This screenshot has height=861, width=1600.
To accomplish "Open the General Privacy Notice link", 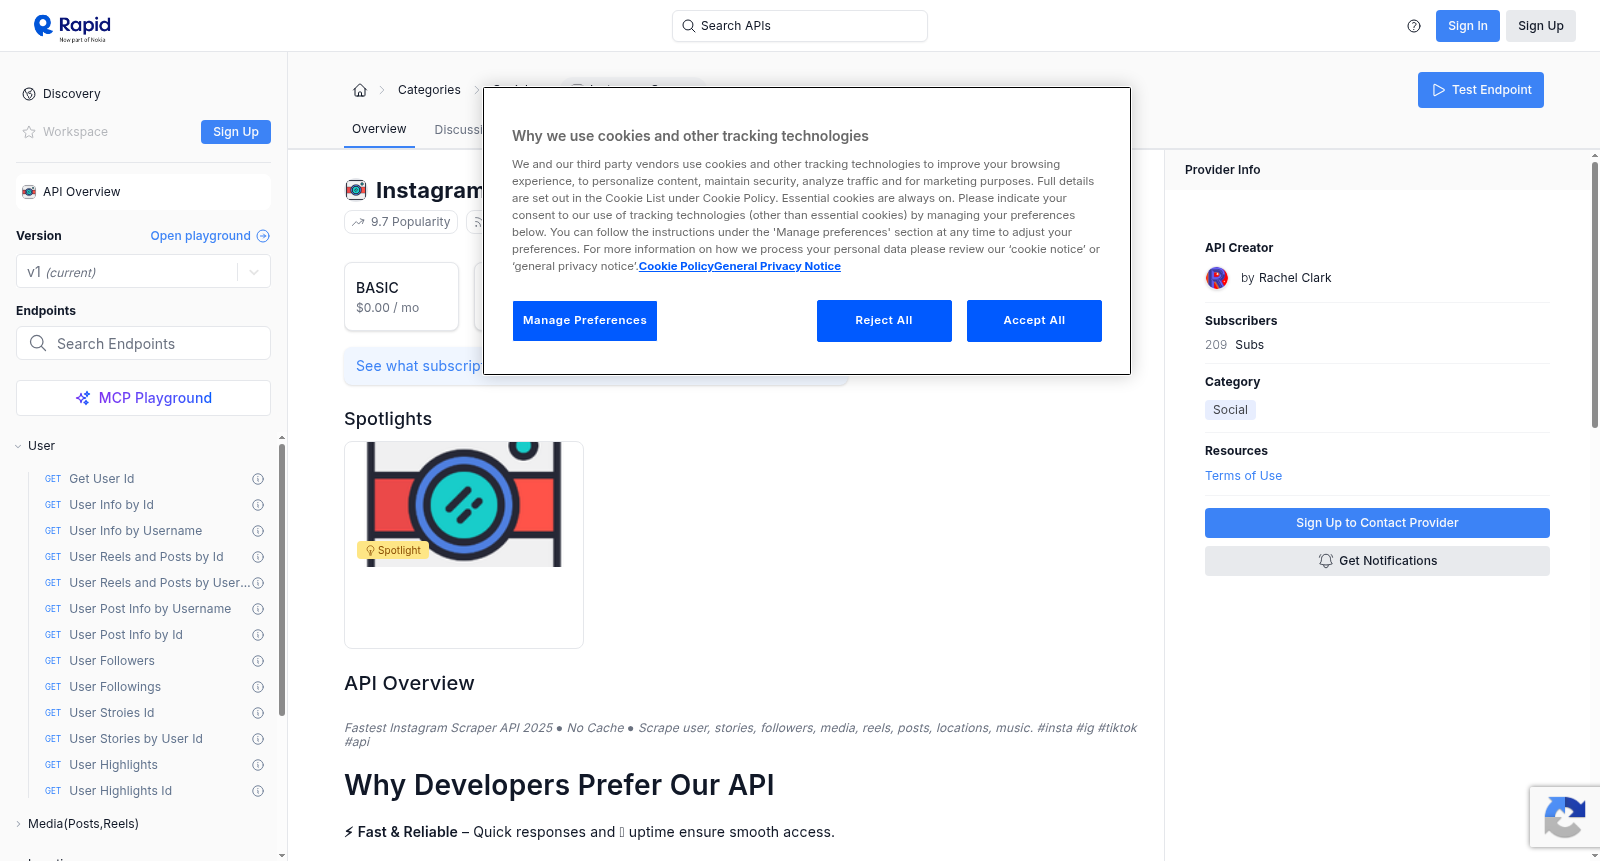I will [777, 266].
